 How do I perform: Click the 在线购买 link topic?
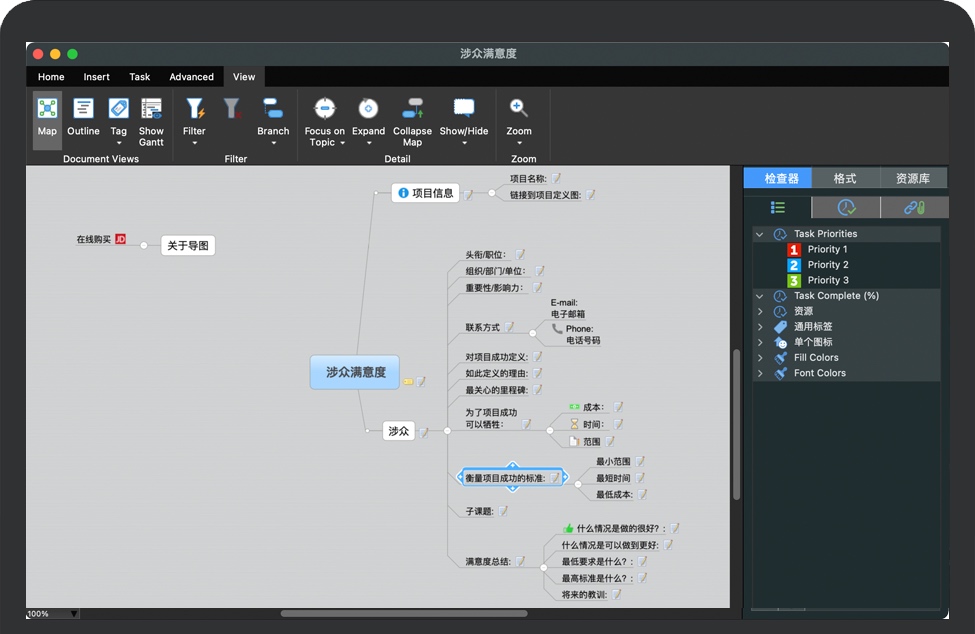point(94,240)
